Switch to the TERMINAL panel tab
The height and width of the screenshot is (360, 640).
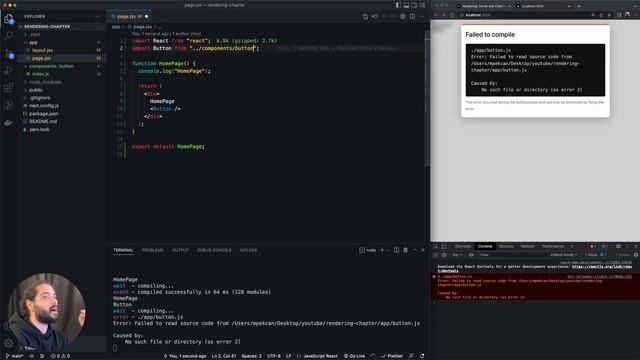123,250
